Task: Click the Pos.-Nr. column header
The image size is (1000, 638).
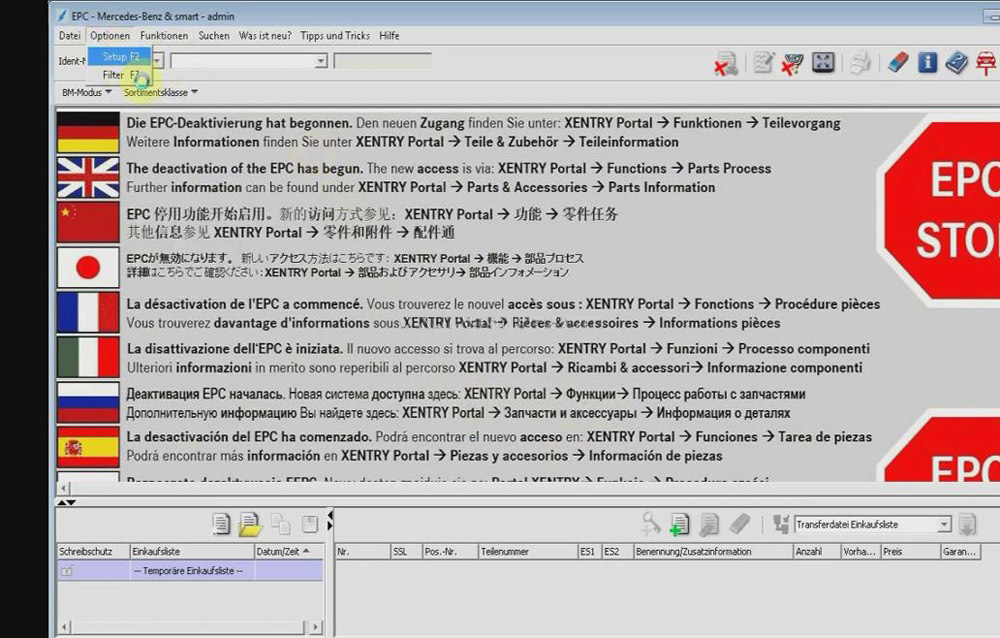Action: (450, 552)
